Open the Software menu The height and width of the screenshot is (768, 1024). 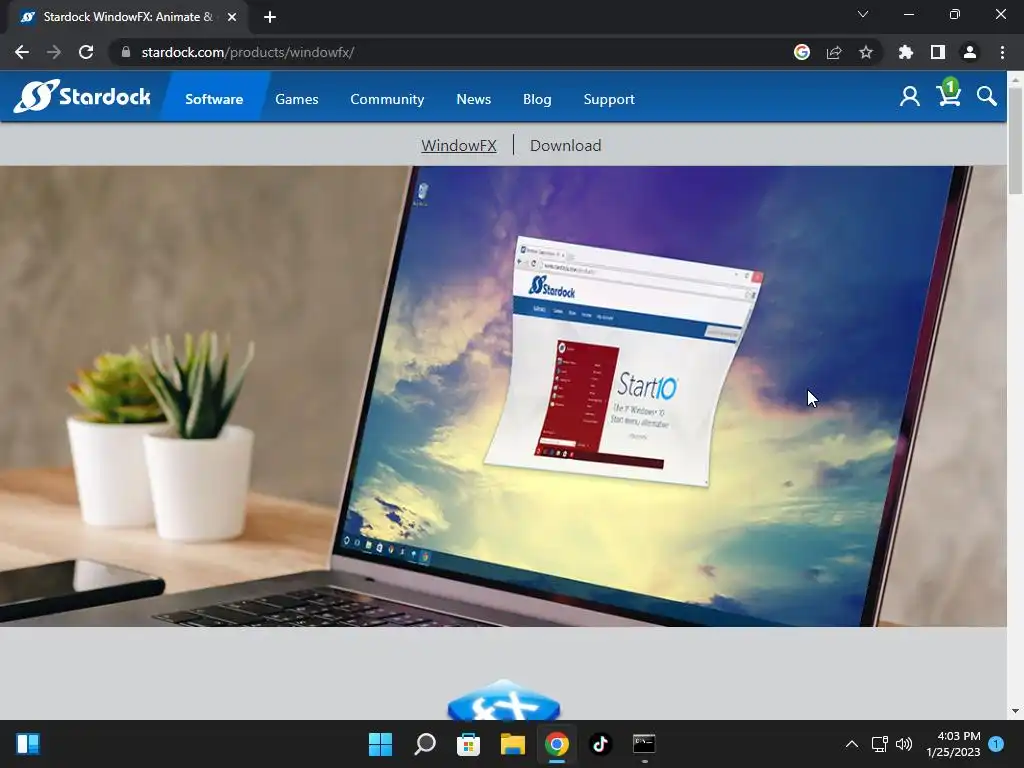[x=214, y=99]
